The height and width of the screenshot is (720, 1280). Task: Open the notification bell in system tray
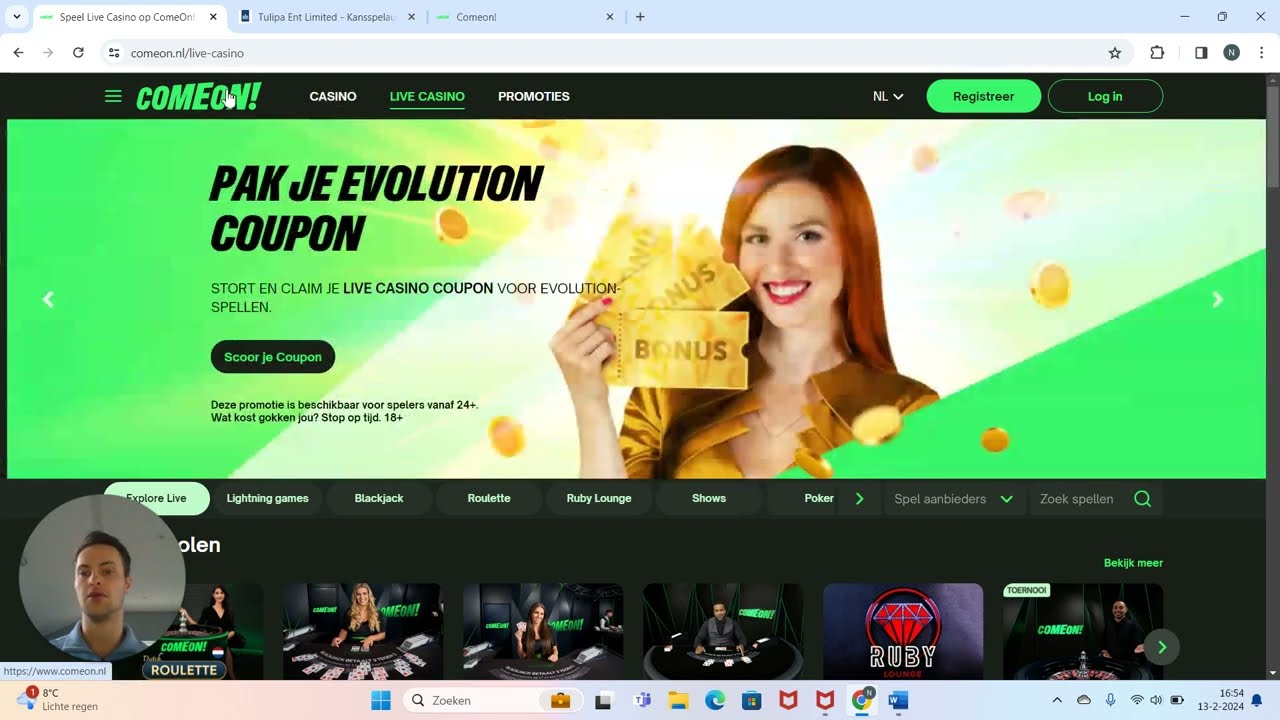(x=1257, y=700)
